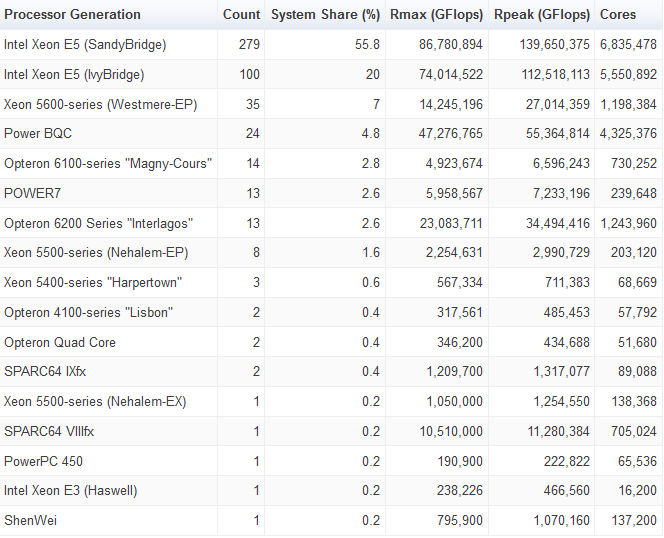The height and width of the screenshot is (538, 664).
Task: Select the Power BQC row name
Action: tap(38, 133)
